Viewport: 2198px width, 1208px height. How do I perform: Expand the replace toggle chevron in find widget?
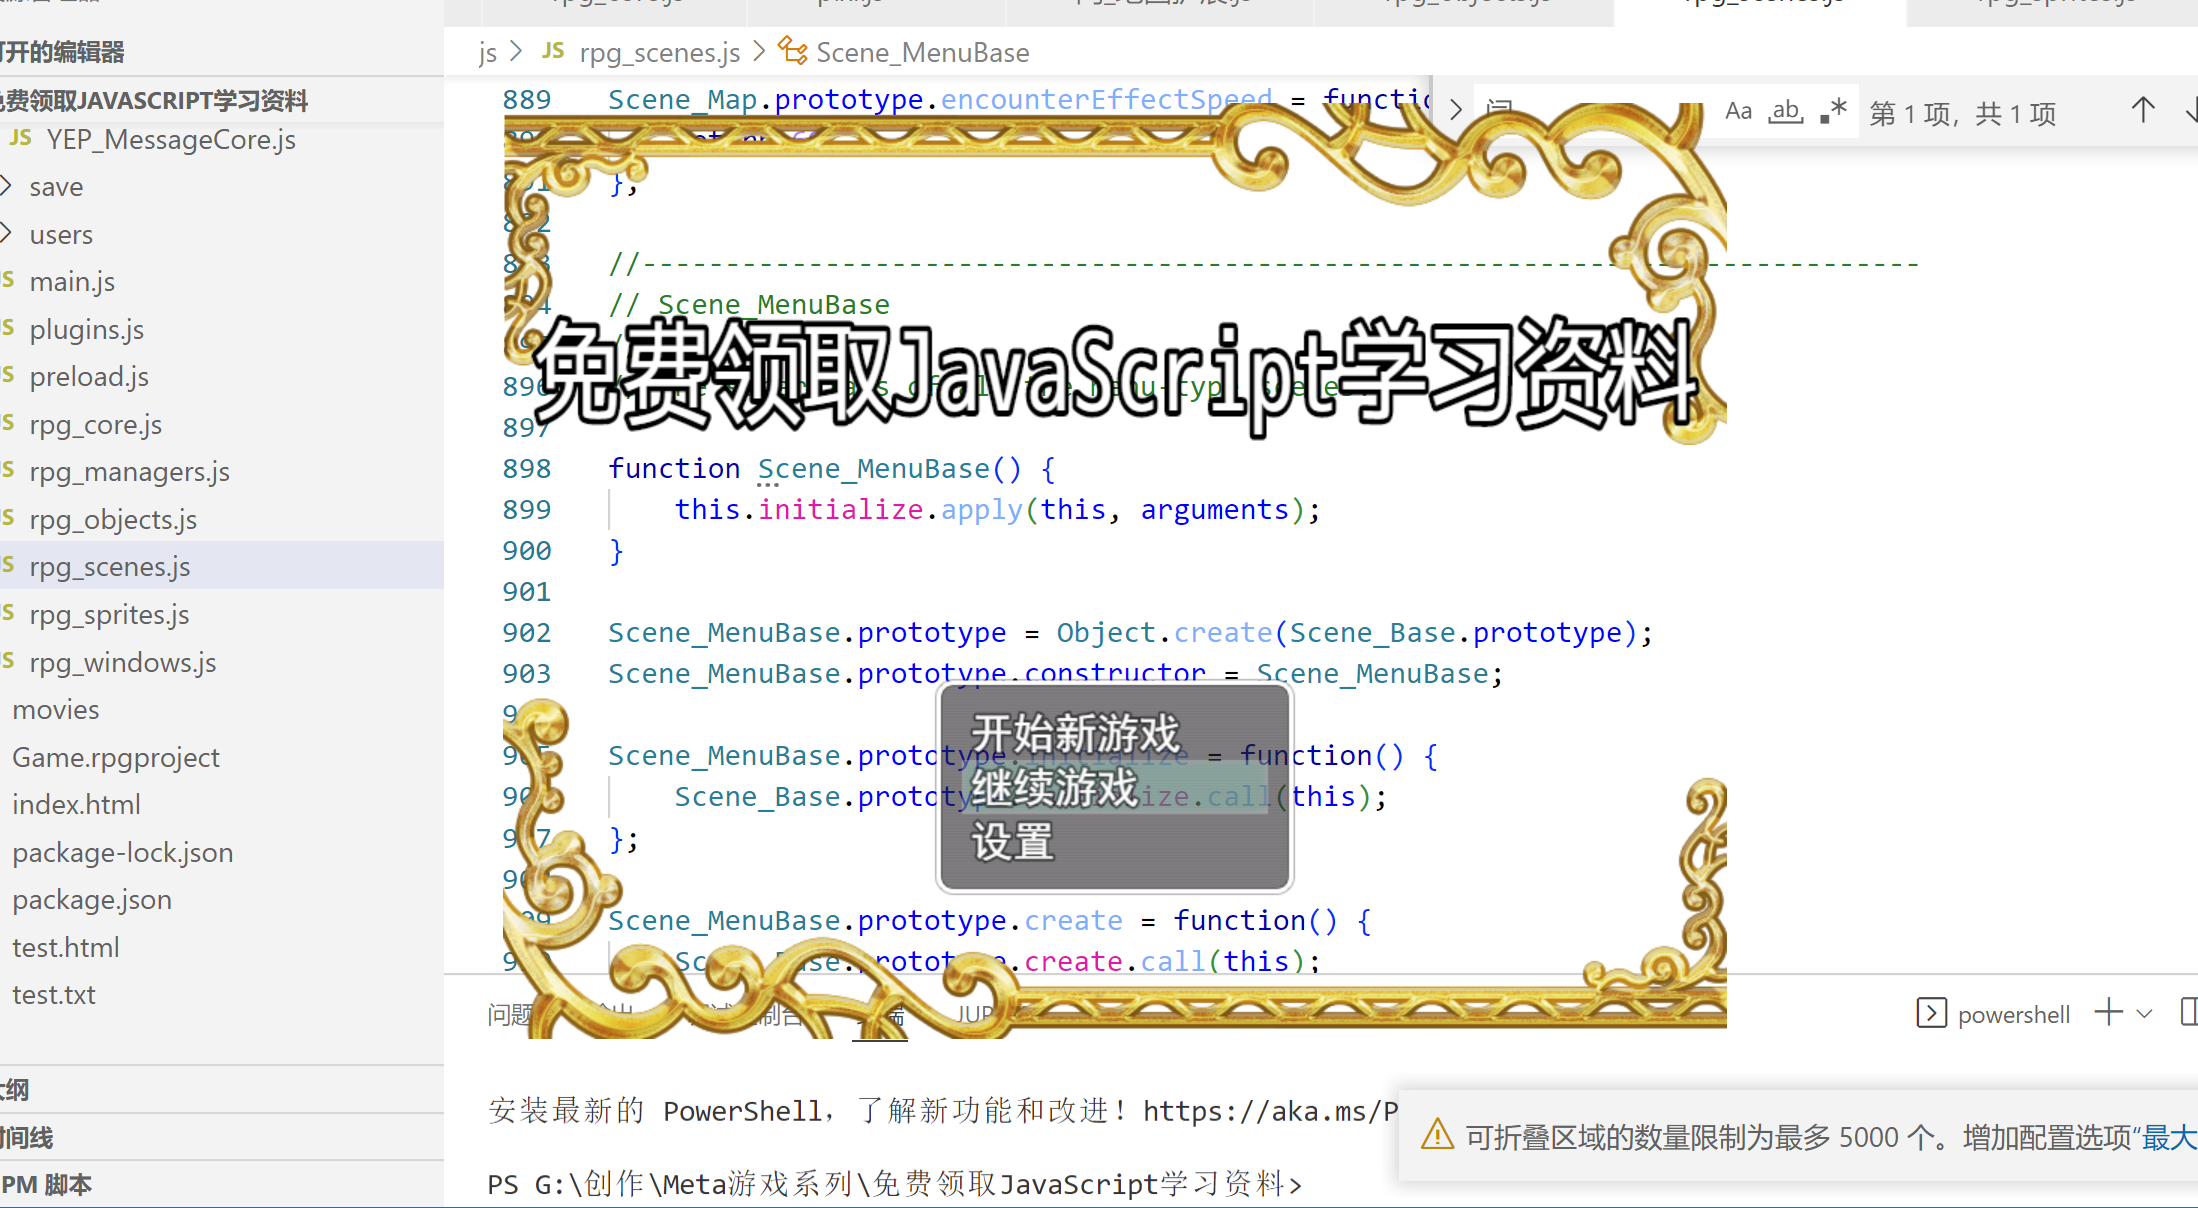coord(1456,110)
